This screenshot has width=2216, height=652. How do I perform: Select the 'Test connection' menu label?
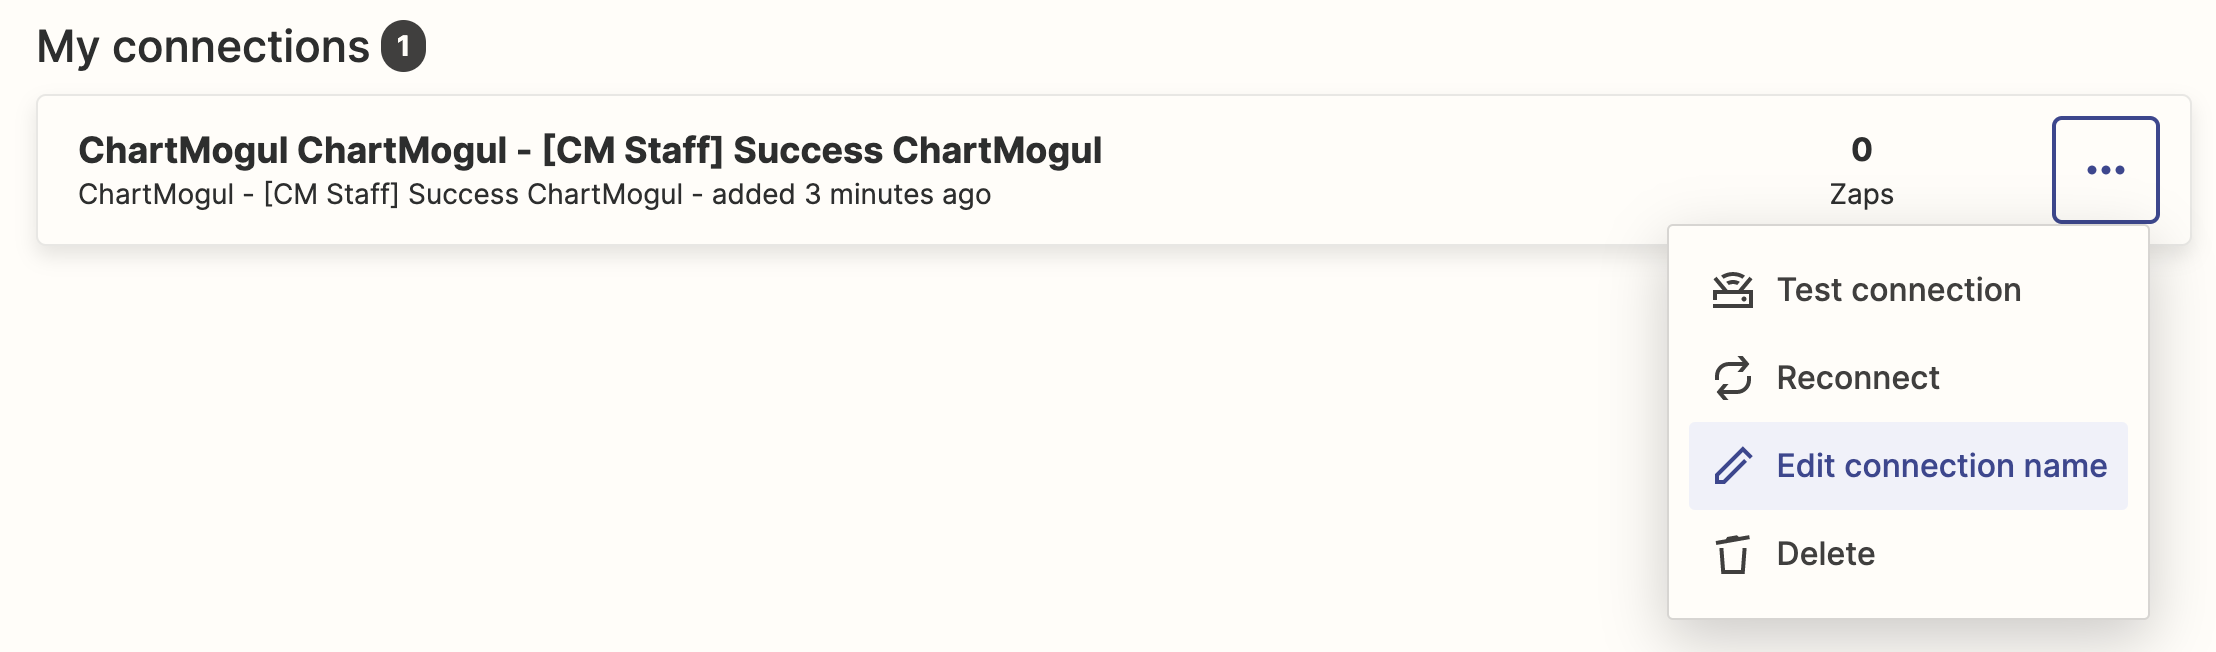[x=1898, y=290]
